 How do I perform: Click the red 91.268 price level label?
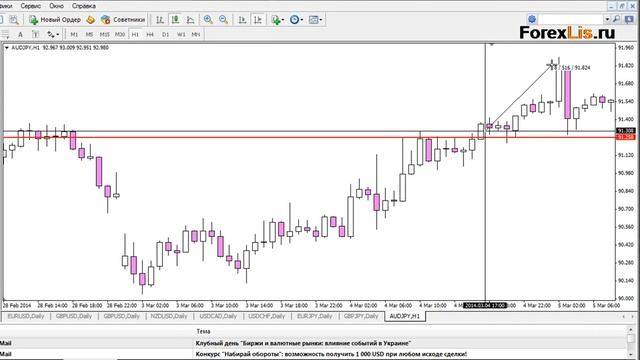coord(626,137)
